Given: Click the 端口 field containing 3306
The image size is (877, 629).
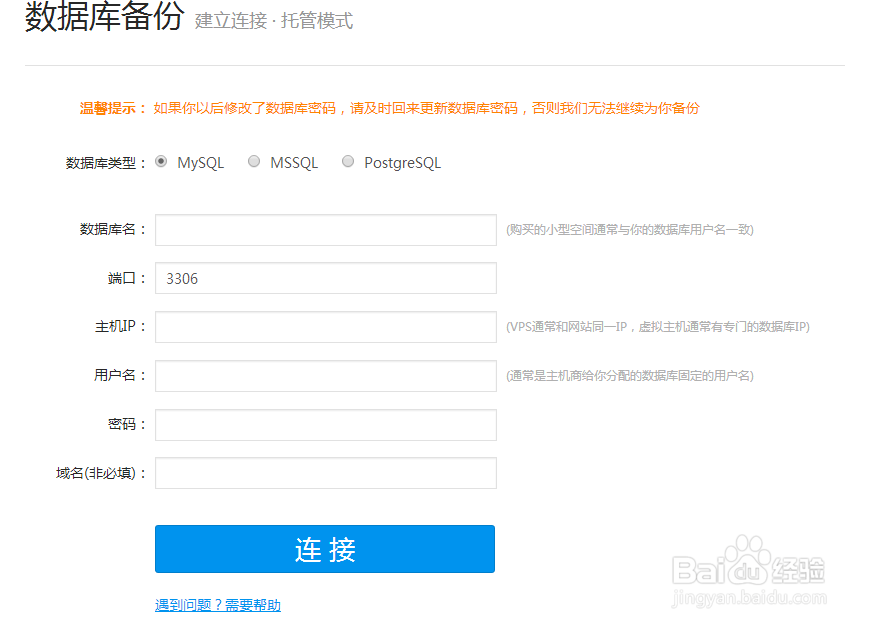Looking at the screenshot, I should click(325, 278).
